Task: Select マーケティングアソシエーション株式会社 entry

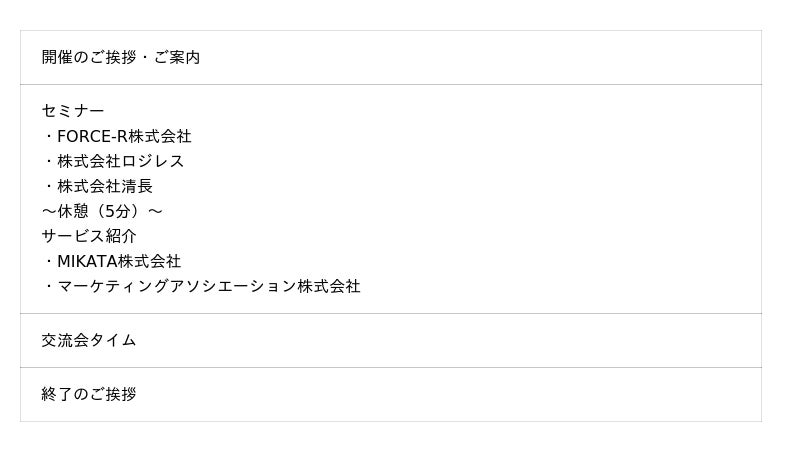Action: coord(208,286)
